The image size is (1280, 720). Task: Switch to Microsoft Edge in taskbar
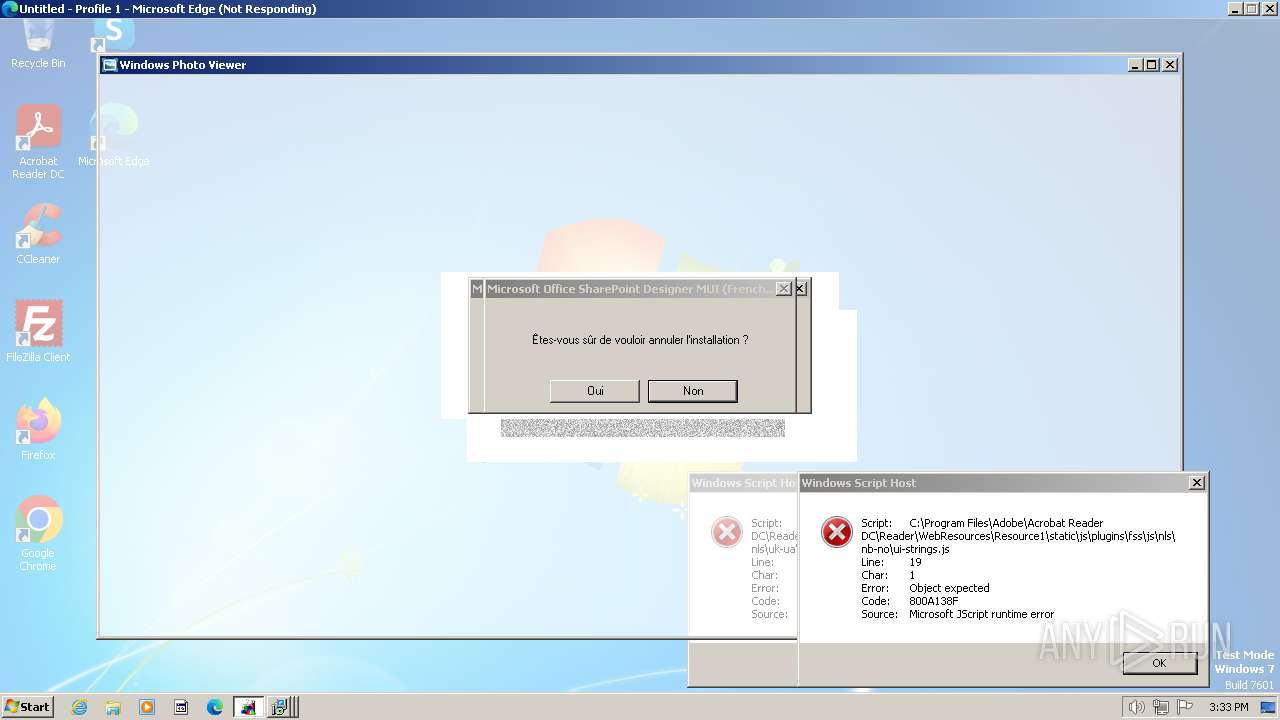click(x=215, y=707)
